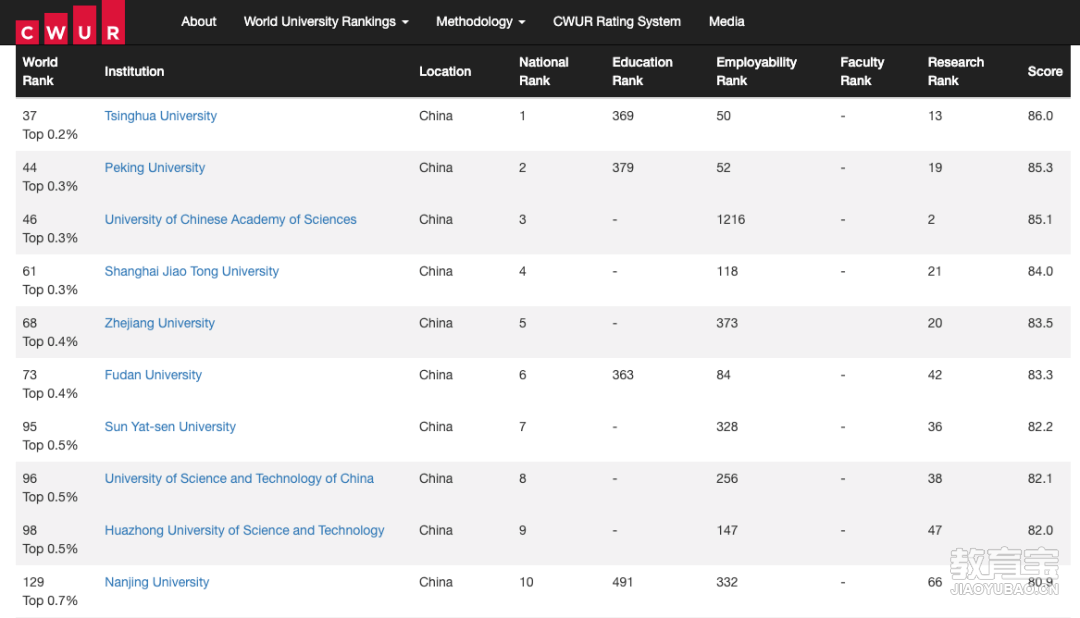The height and width of the screenshot is (618, 1080).
Task: Select Tsinghua's score 86.0
Action: [1040, 116]
